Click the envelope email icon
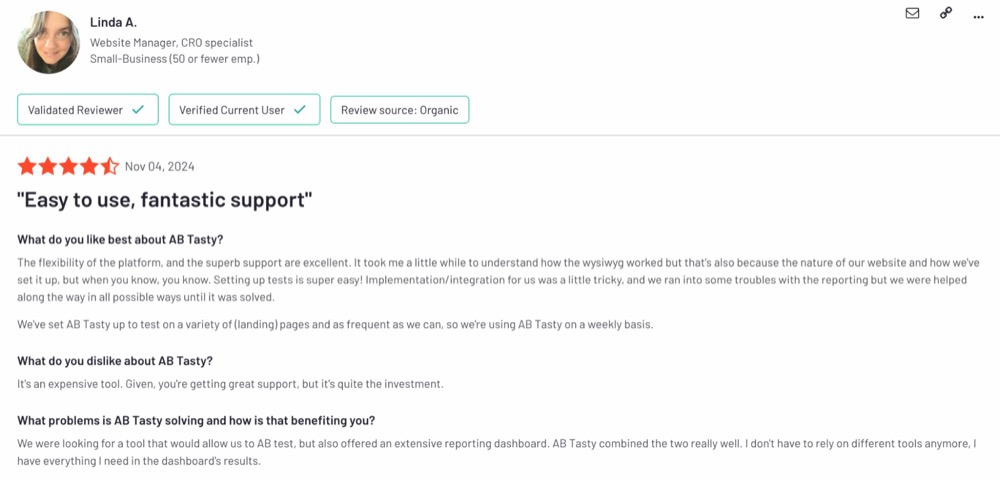1000x482 pixels. 912,13
